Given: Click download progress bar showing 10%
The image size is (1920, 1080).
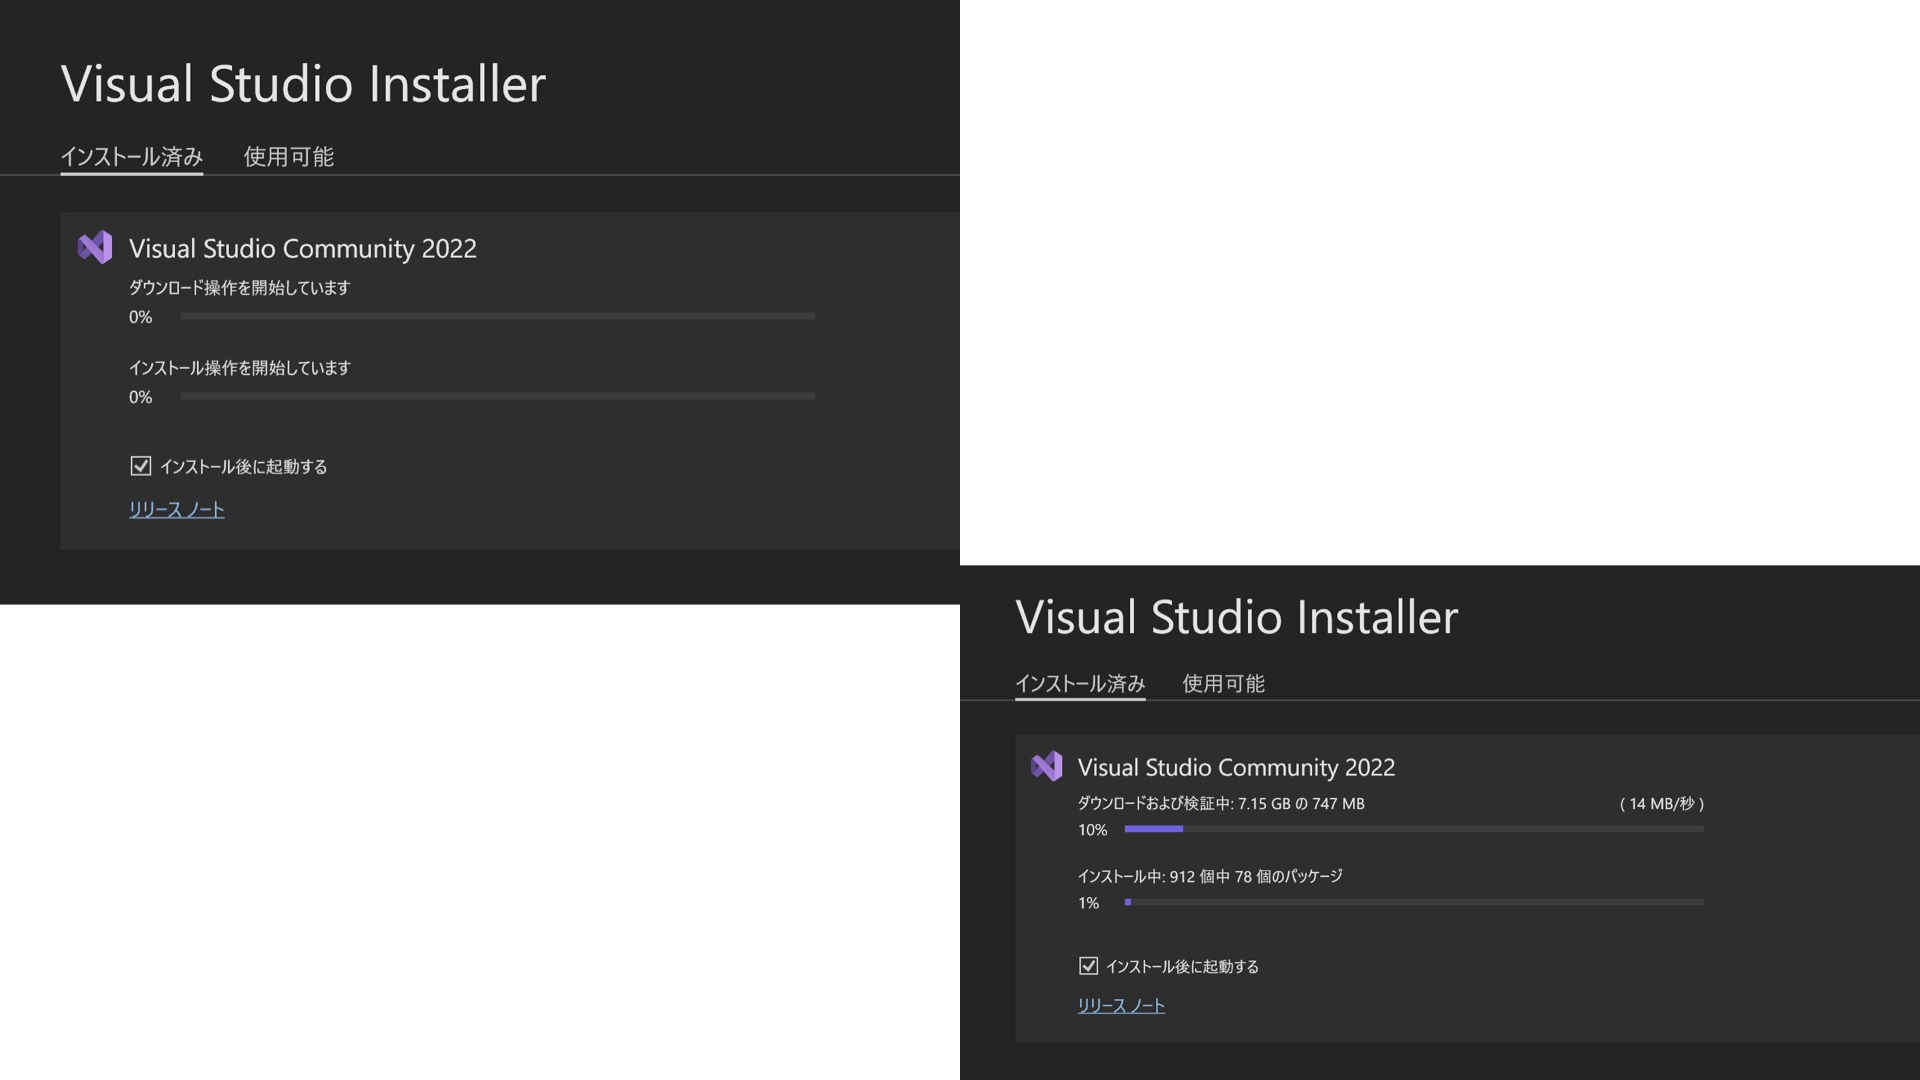Looking at the screenshot, I should point(1414,829).
